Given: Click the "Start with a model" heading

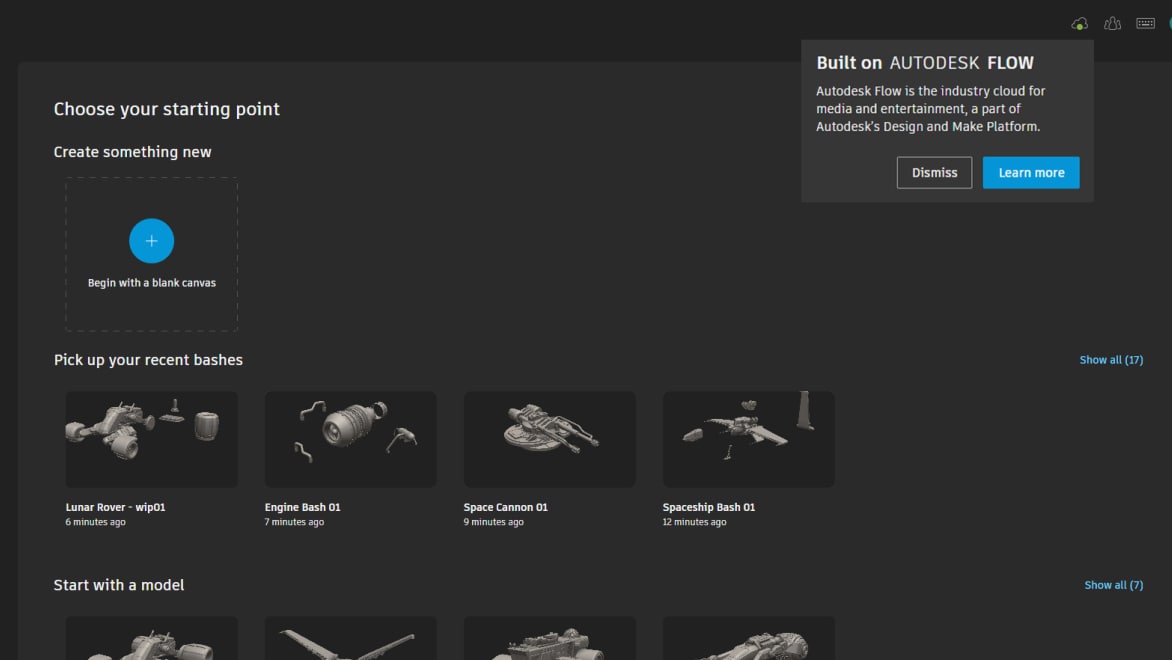Looking at the screenshot, I should (x=119, y=585).
